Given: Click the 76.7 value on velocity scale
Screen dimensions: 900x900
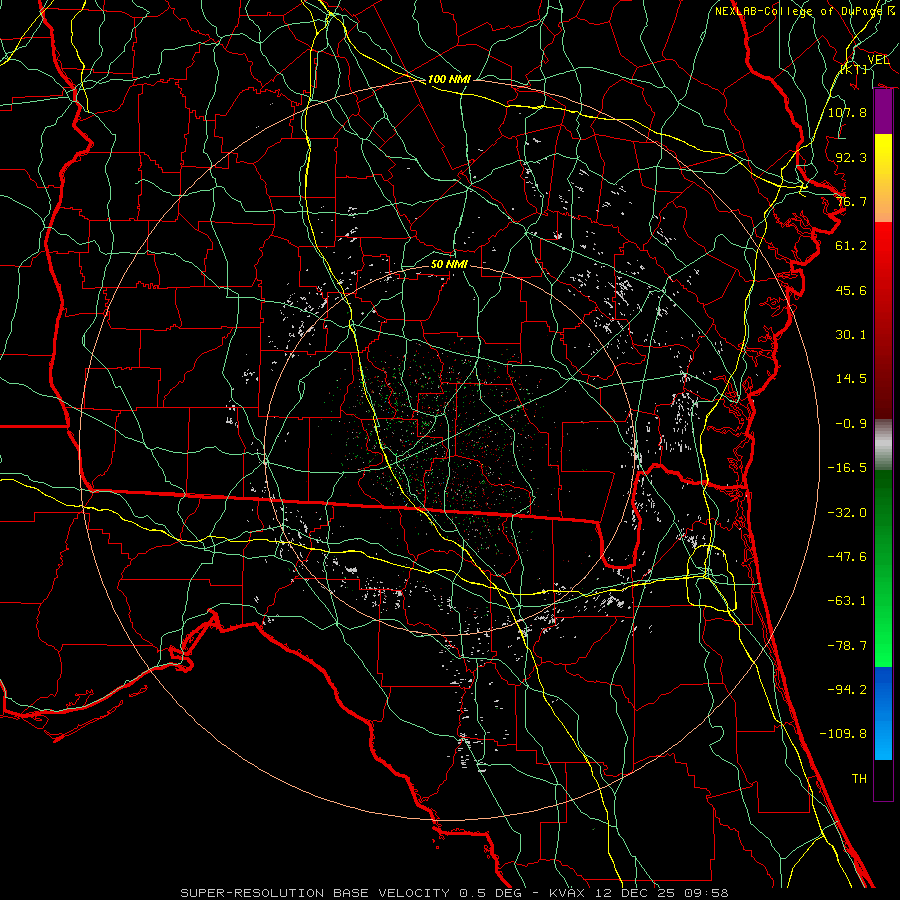Looking at the screenshot, I should (851, 201).
